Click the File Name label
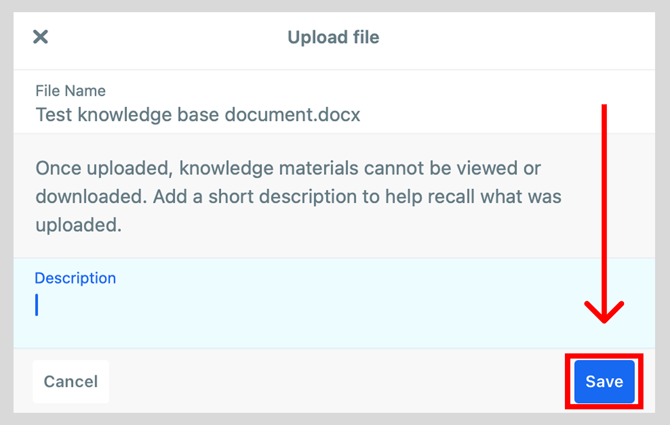670x425 pixels. (x=71, y=91)
